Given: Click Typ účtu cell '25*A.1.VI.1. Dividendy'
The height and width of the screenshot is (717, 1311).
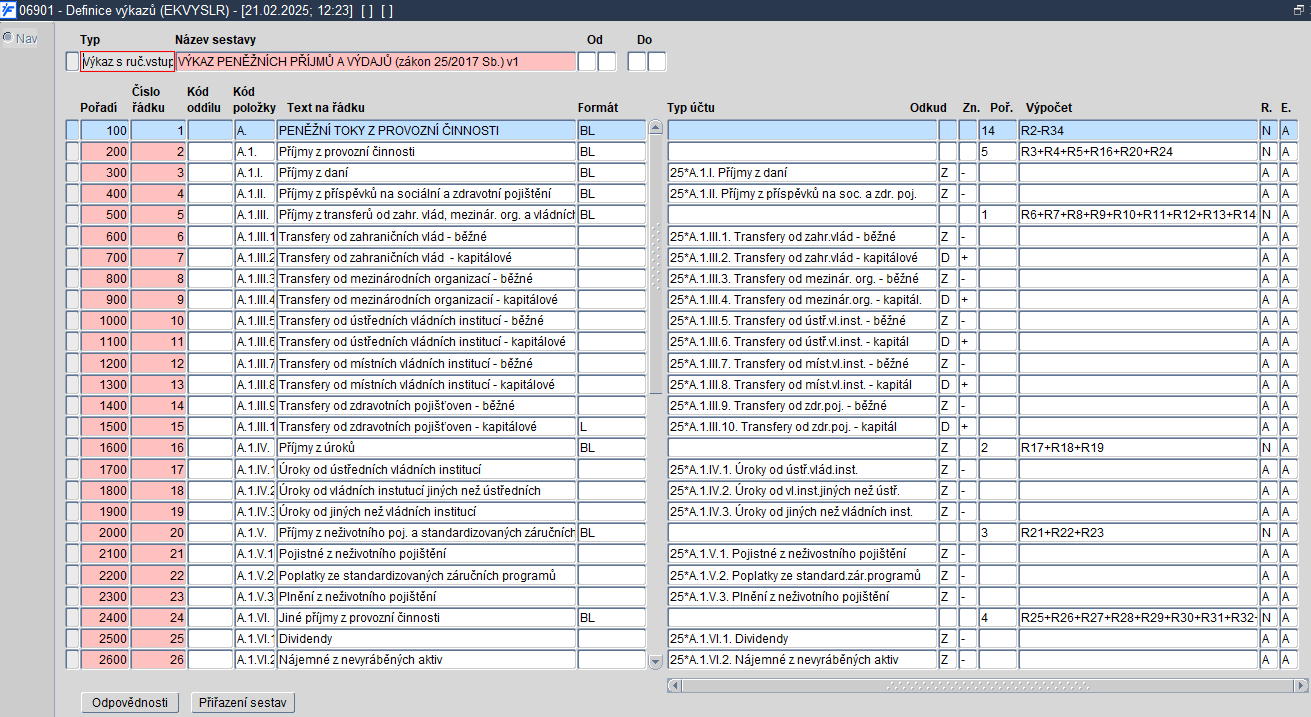Looking at the screenshot, I should [802, 639].
